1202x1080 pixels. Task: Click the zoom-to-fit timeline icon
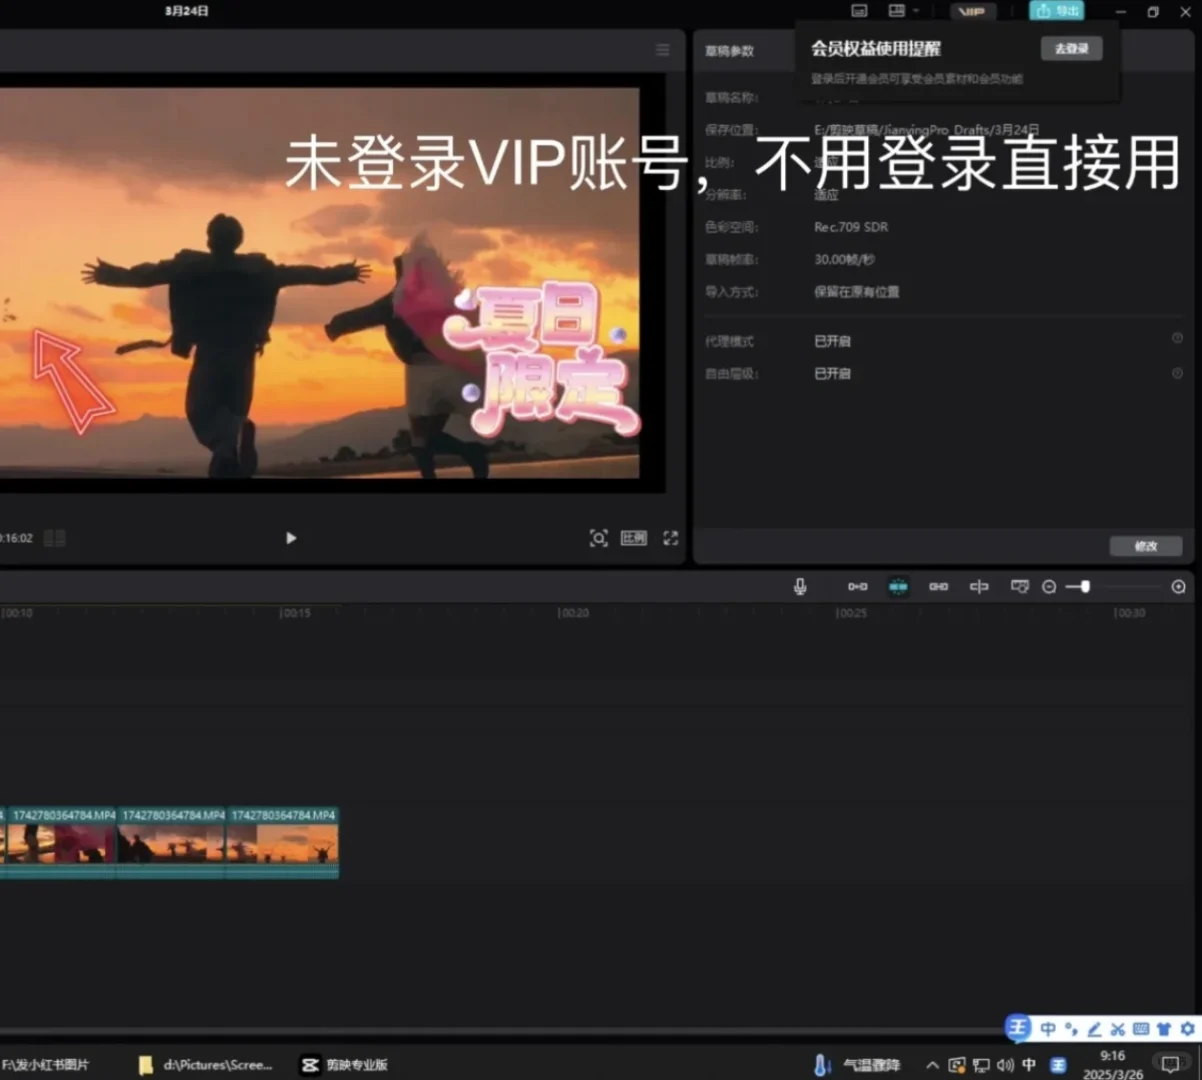click(1178, 586)
